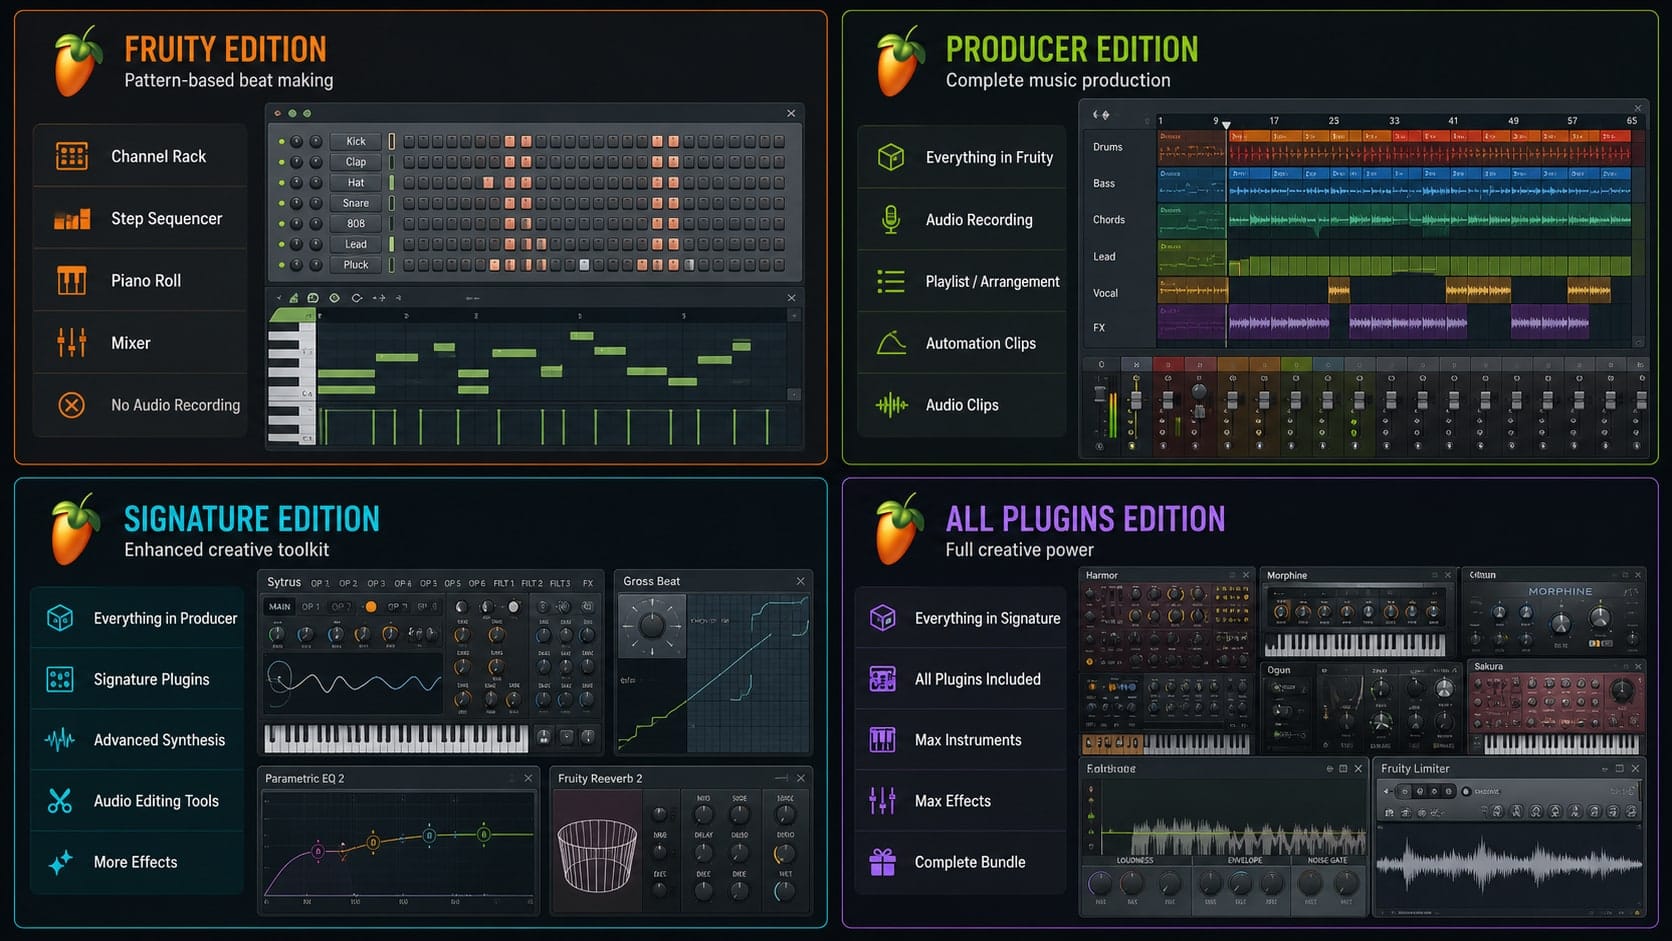
Task: Click the Harmor plugin window title
Action: coord(1101,575)
